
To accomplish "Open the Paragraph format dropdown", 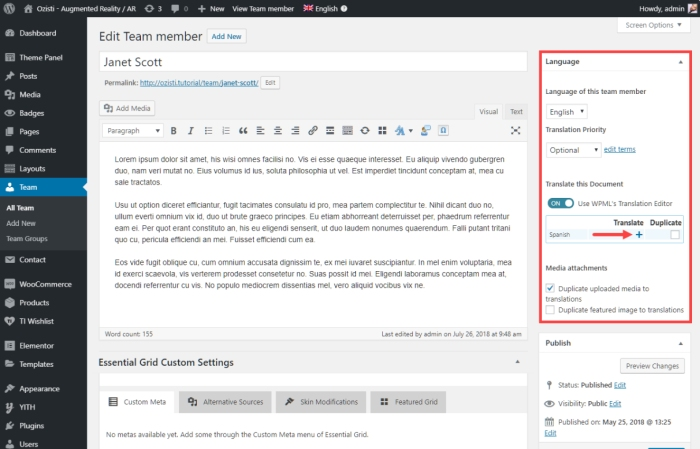I will pos(133,131).
